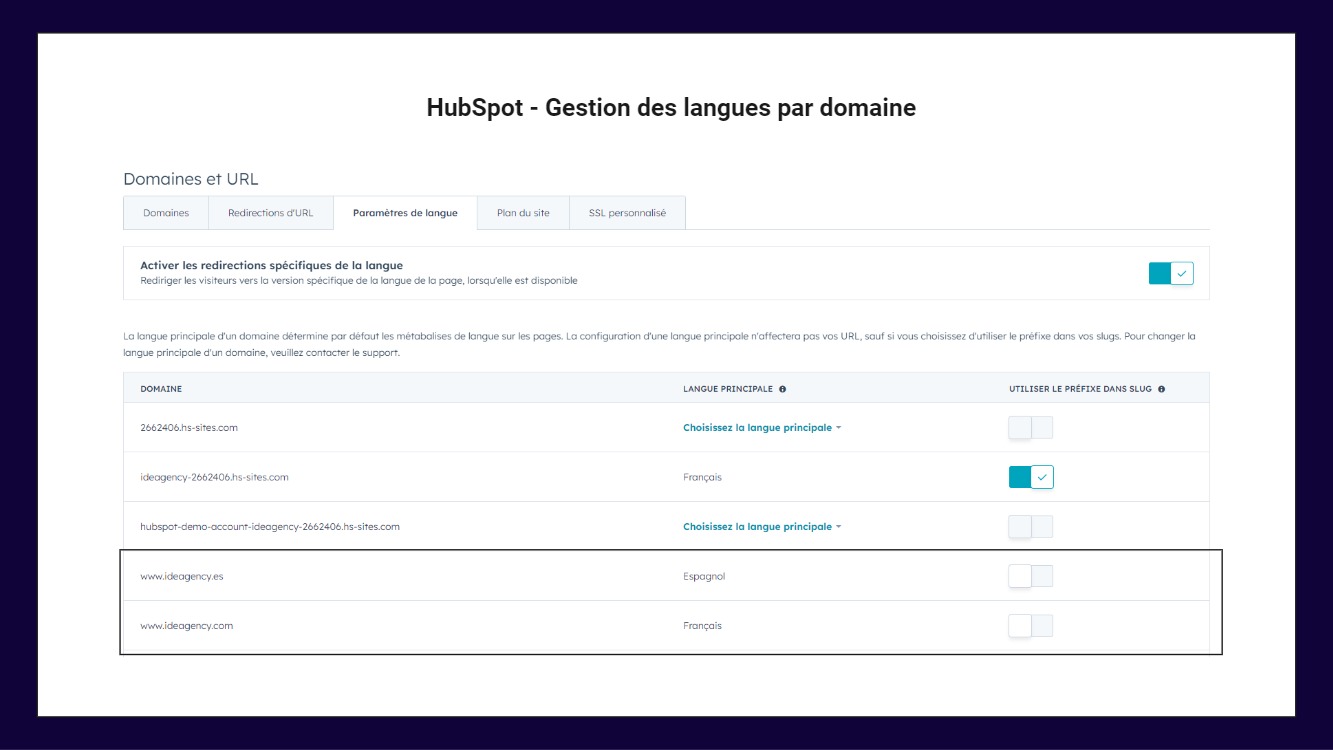Toggle slug prefix for hubspot-demo-account domain
This screenshot has height=750, width=1333.
(1031, 526)
